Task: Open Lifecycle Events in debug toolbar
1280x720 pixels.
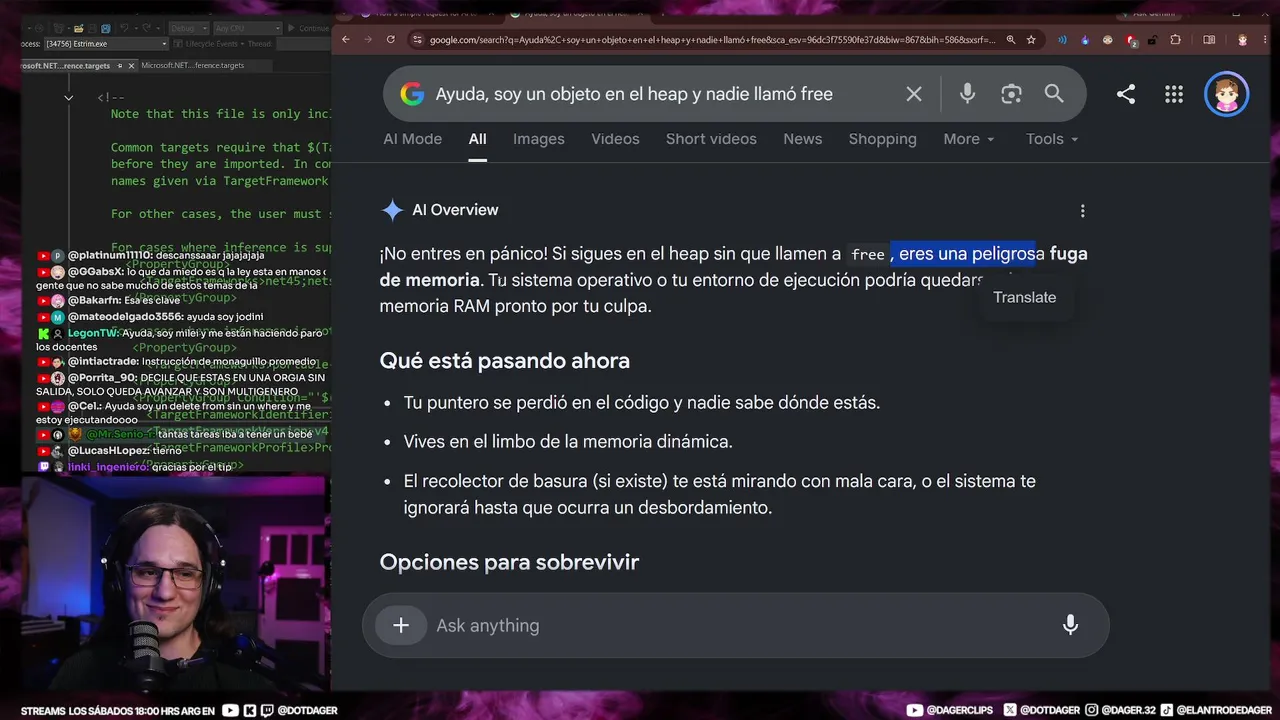Action: coord(211,44)
